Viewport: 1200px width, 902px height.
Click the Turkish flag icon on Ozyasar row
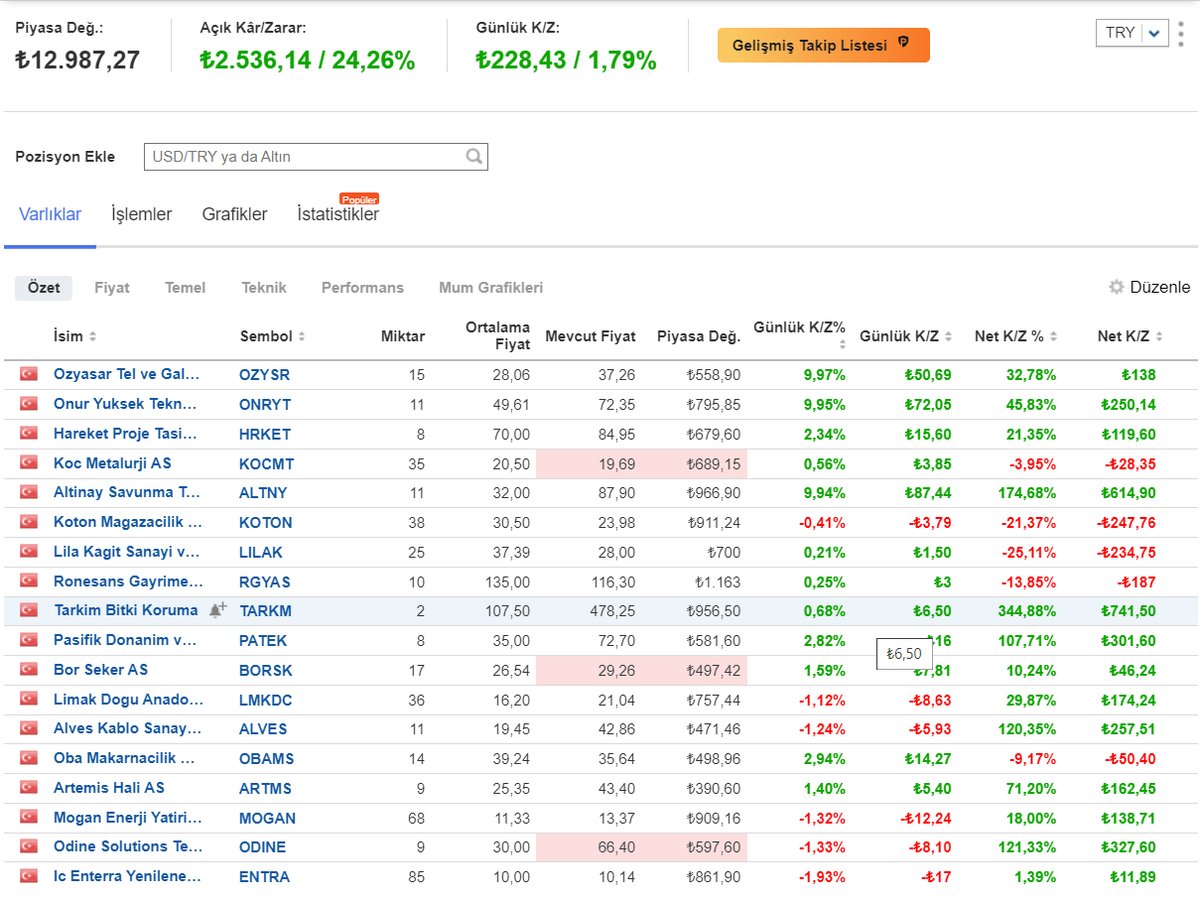(29, 374)
